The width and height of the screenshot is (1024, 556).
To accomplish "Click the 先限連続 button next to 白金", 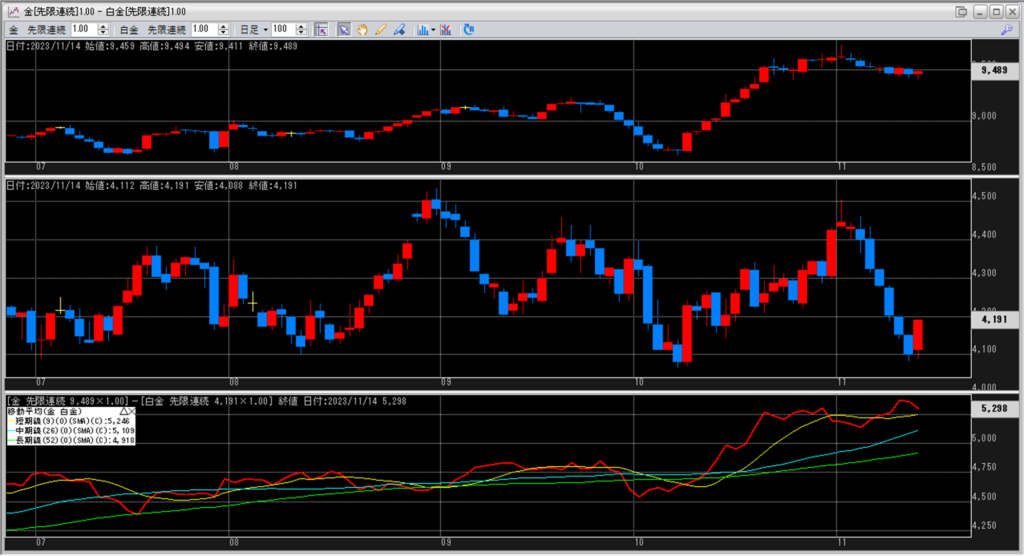I will pos(167,29).
